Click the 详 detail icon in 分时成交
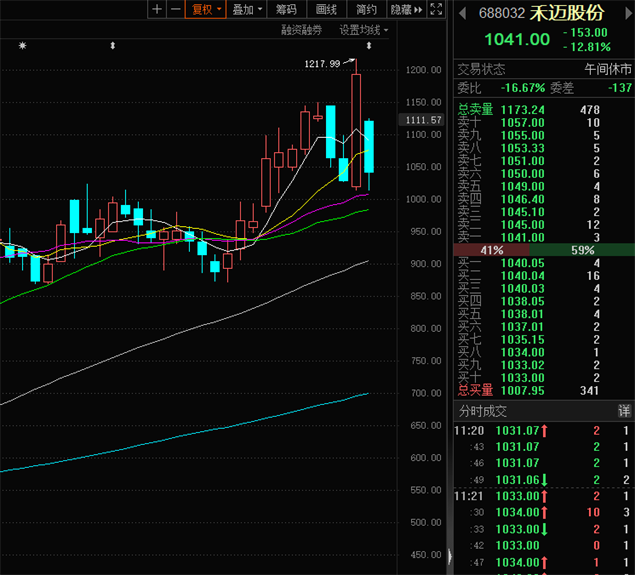 624,411
